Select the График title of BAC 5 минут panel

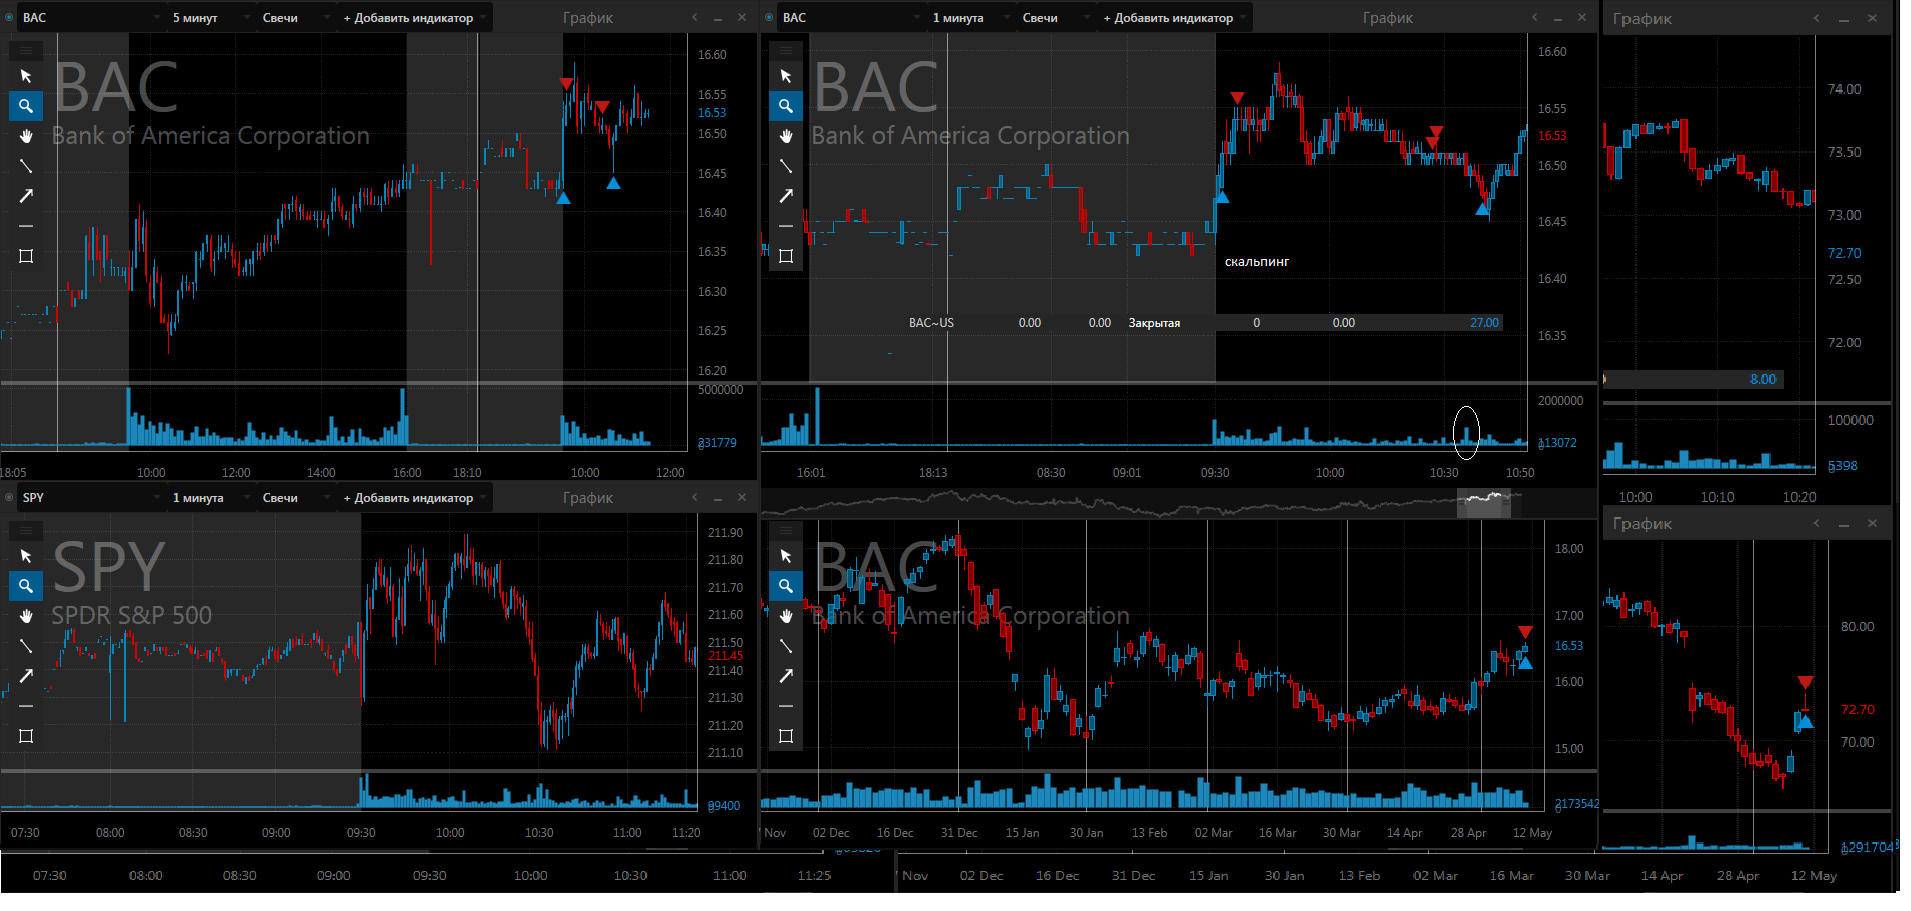coord(588,18)
